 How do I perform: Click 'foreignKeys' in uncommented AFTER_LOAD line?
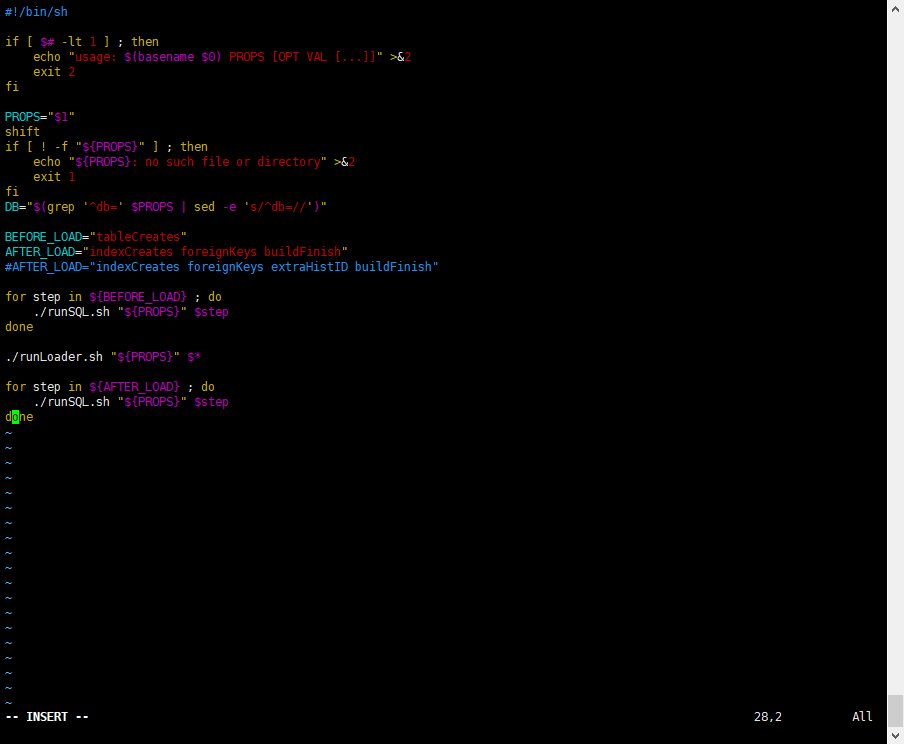(219, 251)
